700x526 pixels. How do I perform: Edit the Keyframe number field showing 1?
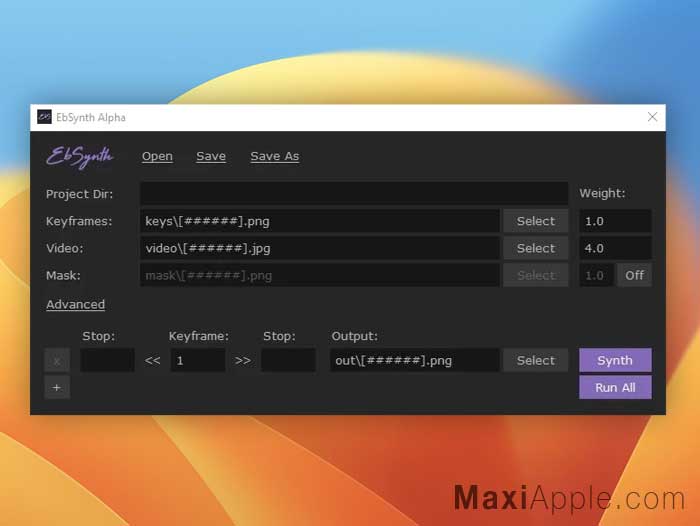[x=198, y=360]
